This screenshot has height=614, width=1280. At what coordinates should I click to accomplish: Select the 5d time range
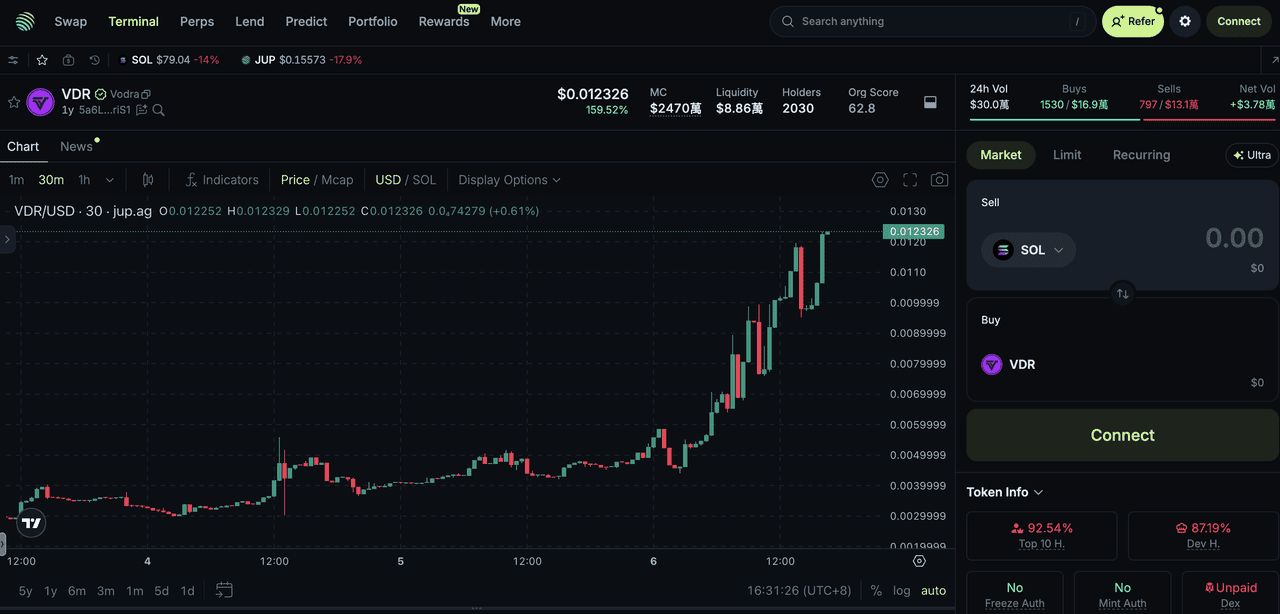pos(161,591)
